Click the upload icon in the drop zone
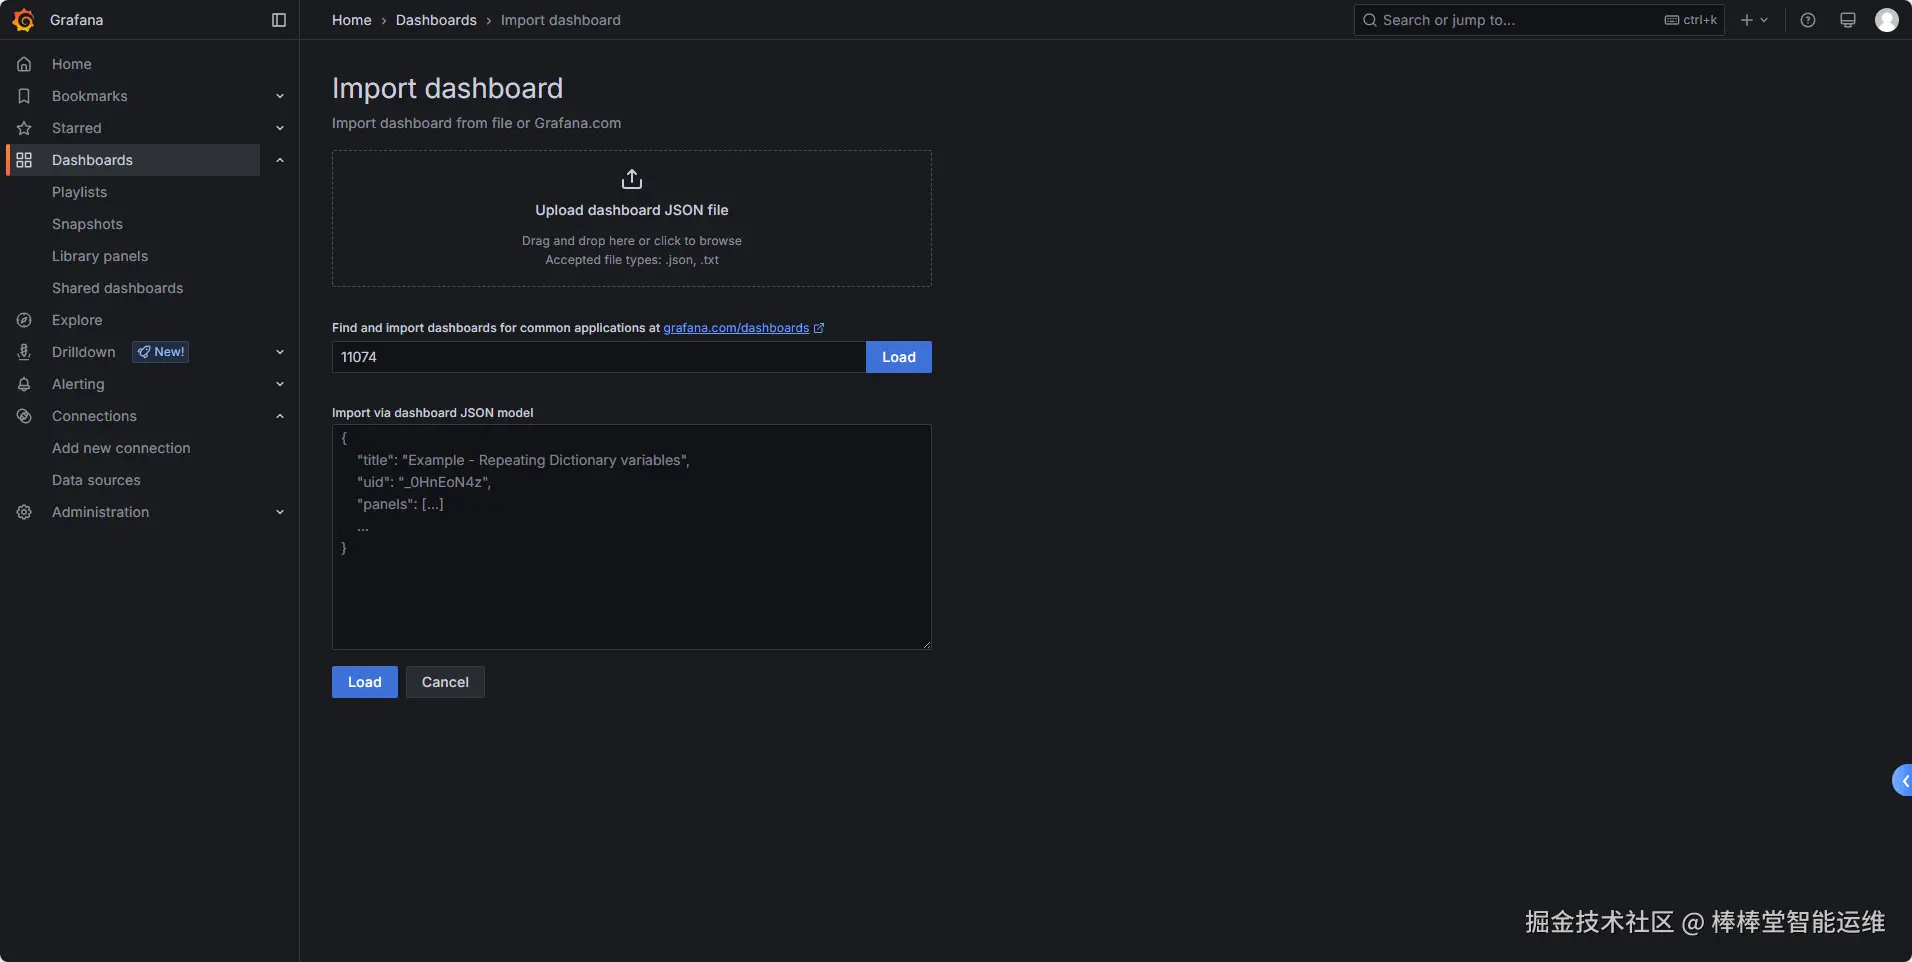The image size is (1912, 962). click(x=632, y=179)
